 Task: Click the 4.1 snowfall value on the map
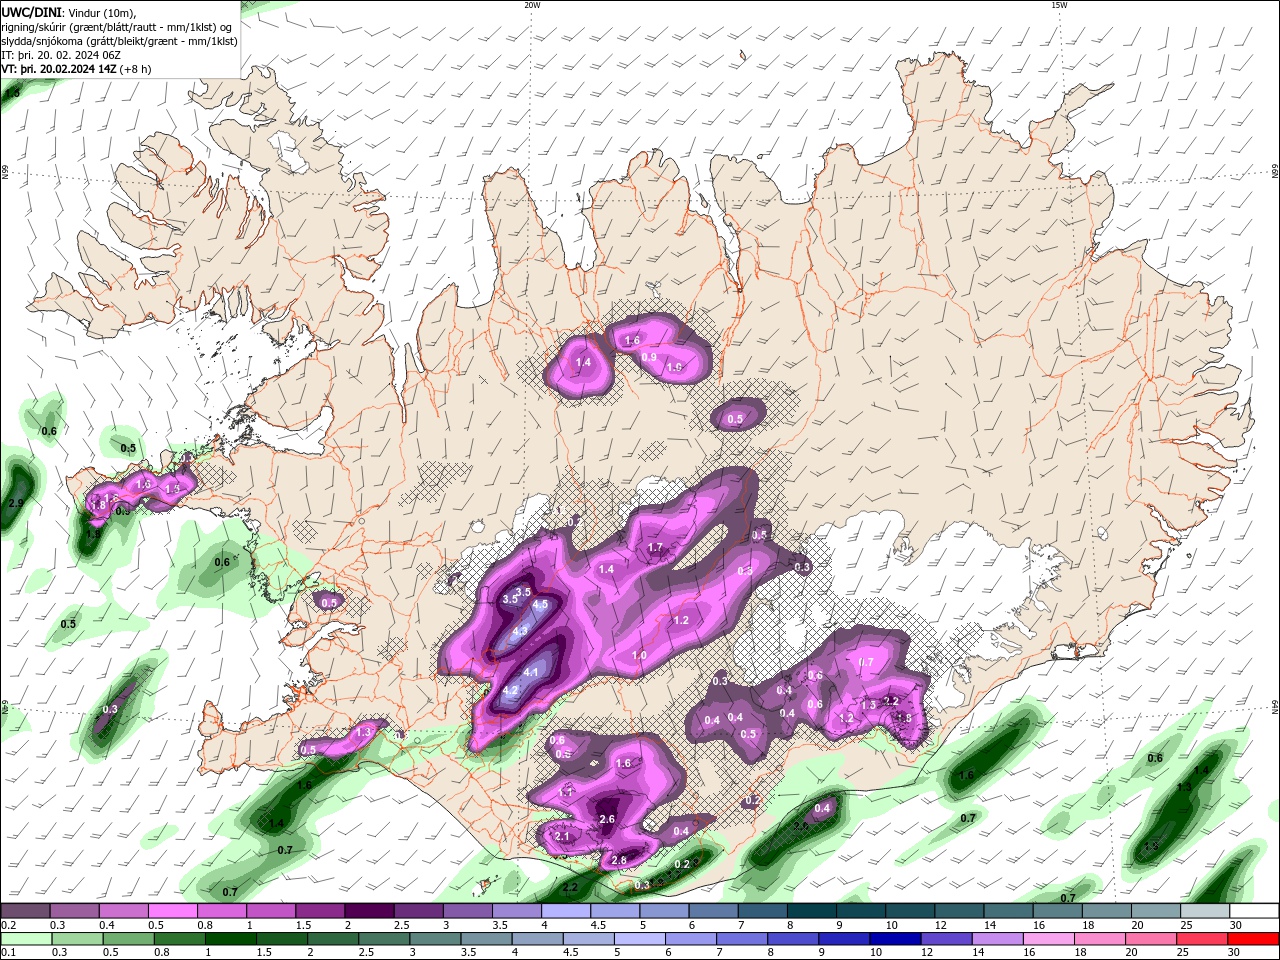point(531,673)
